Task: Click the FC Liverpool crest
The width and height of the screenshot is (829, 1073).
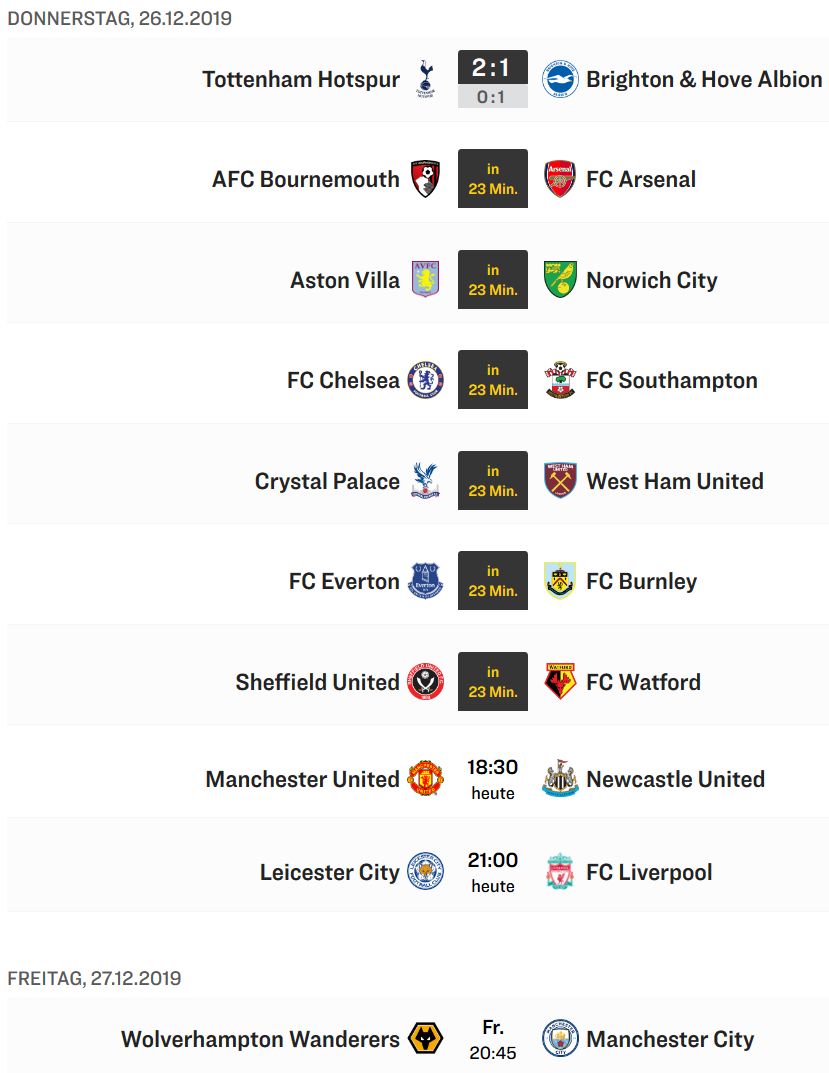Action: [x=560, y=871]
